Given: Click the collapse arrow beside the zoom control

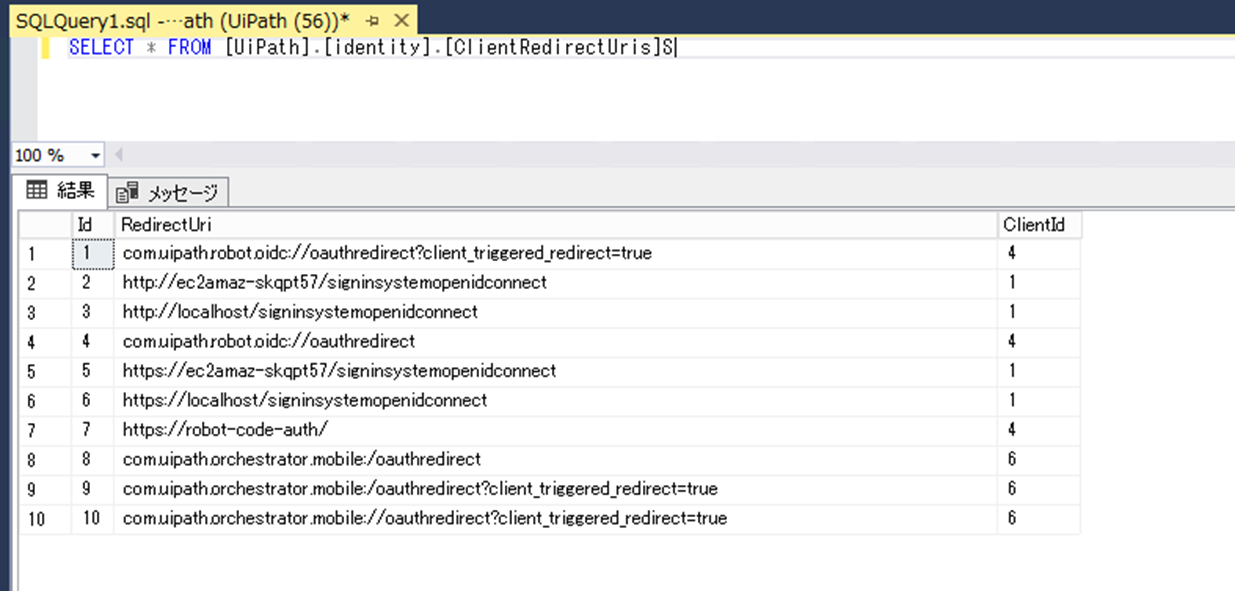Looking at the screenshot, I should click(118, 155).
